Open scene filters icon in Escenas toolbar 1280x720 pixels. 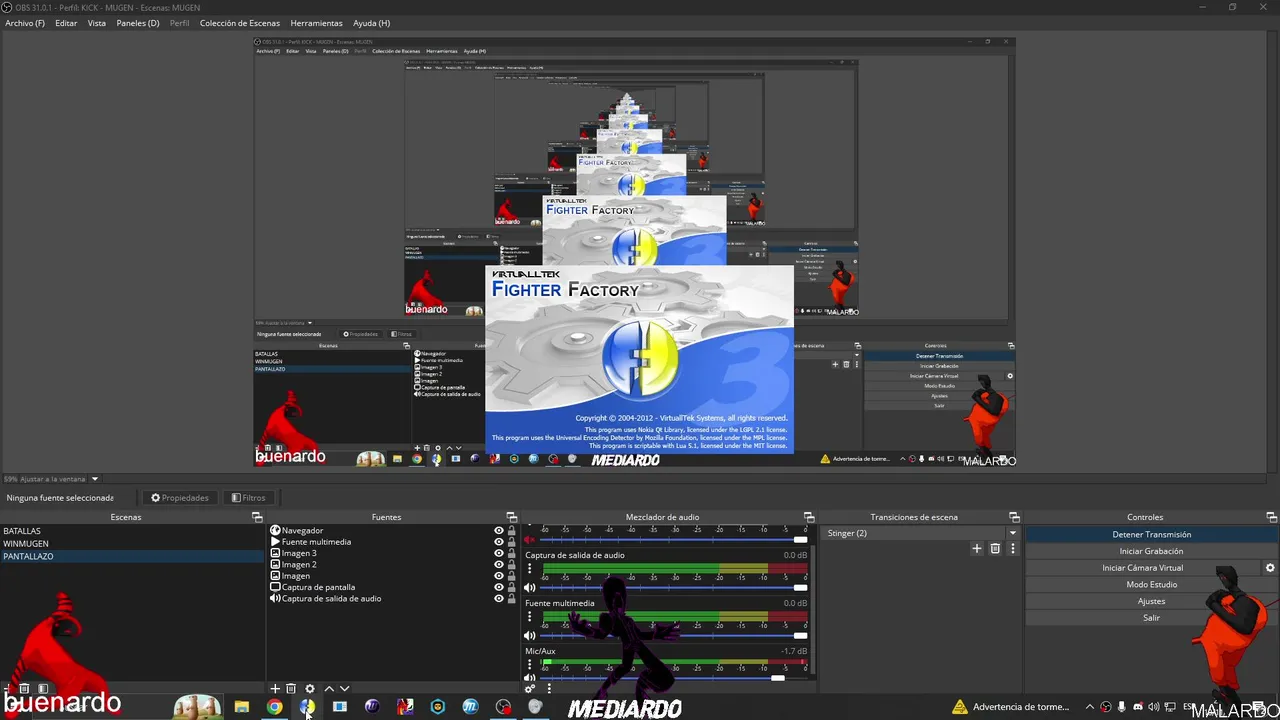(43, 688)
